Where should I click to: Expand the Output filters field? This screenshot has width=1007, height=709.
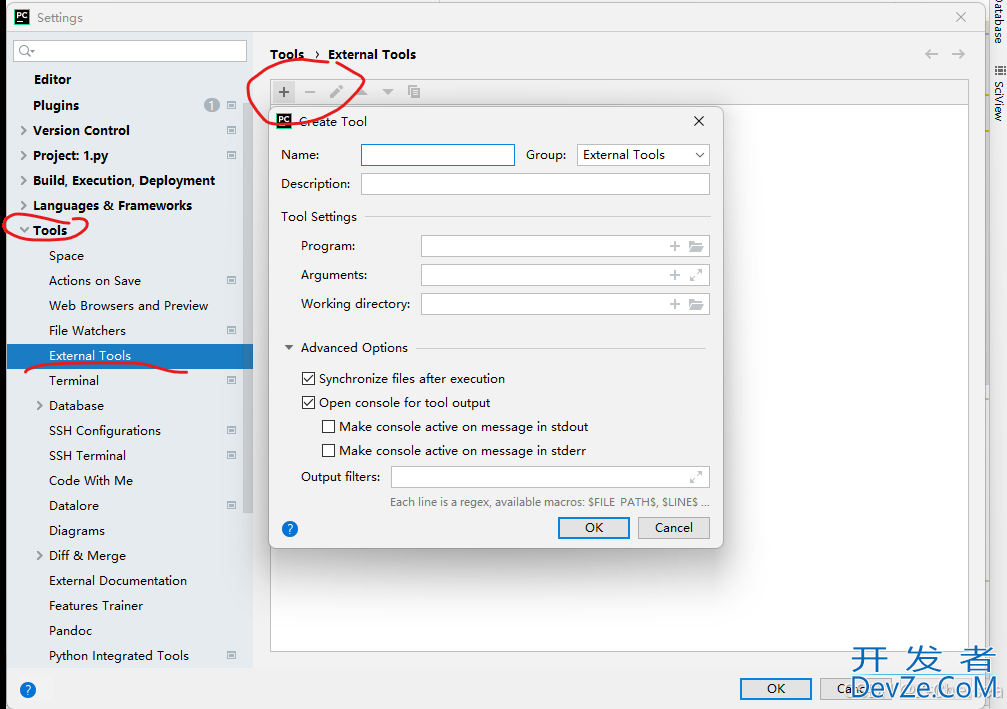[x=696, y=477]
